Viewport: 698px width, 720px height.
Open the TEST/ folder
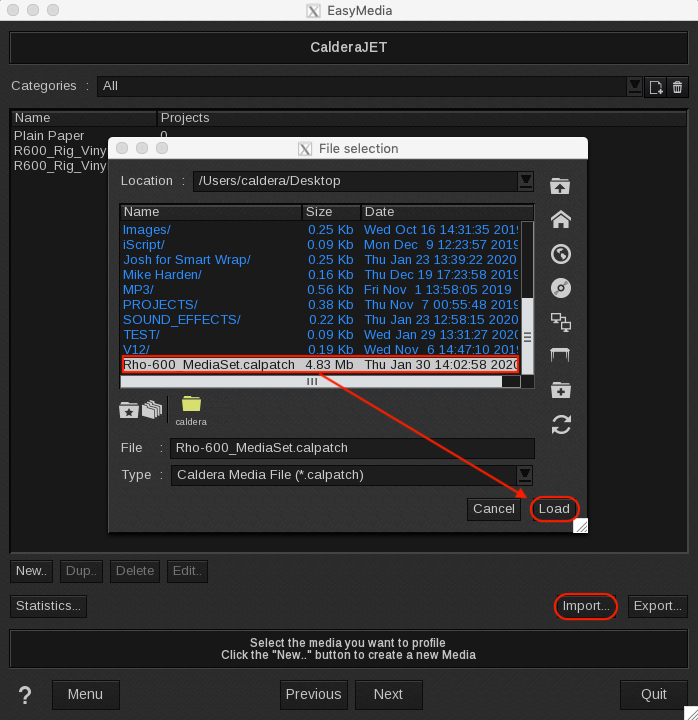320,335
